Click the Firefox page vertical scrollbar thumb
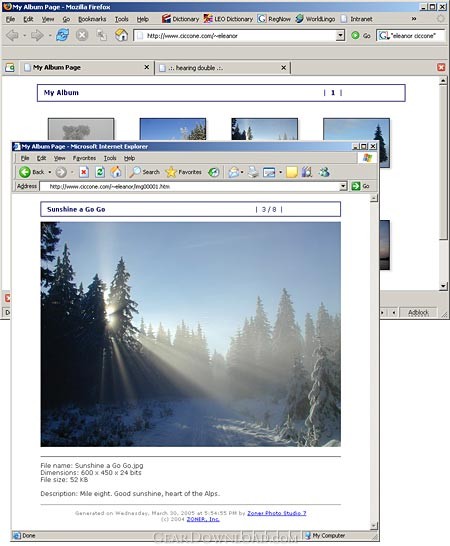Screen dimensions: 450x546 pyautogui.click(x=443, y=163)
